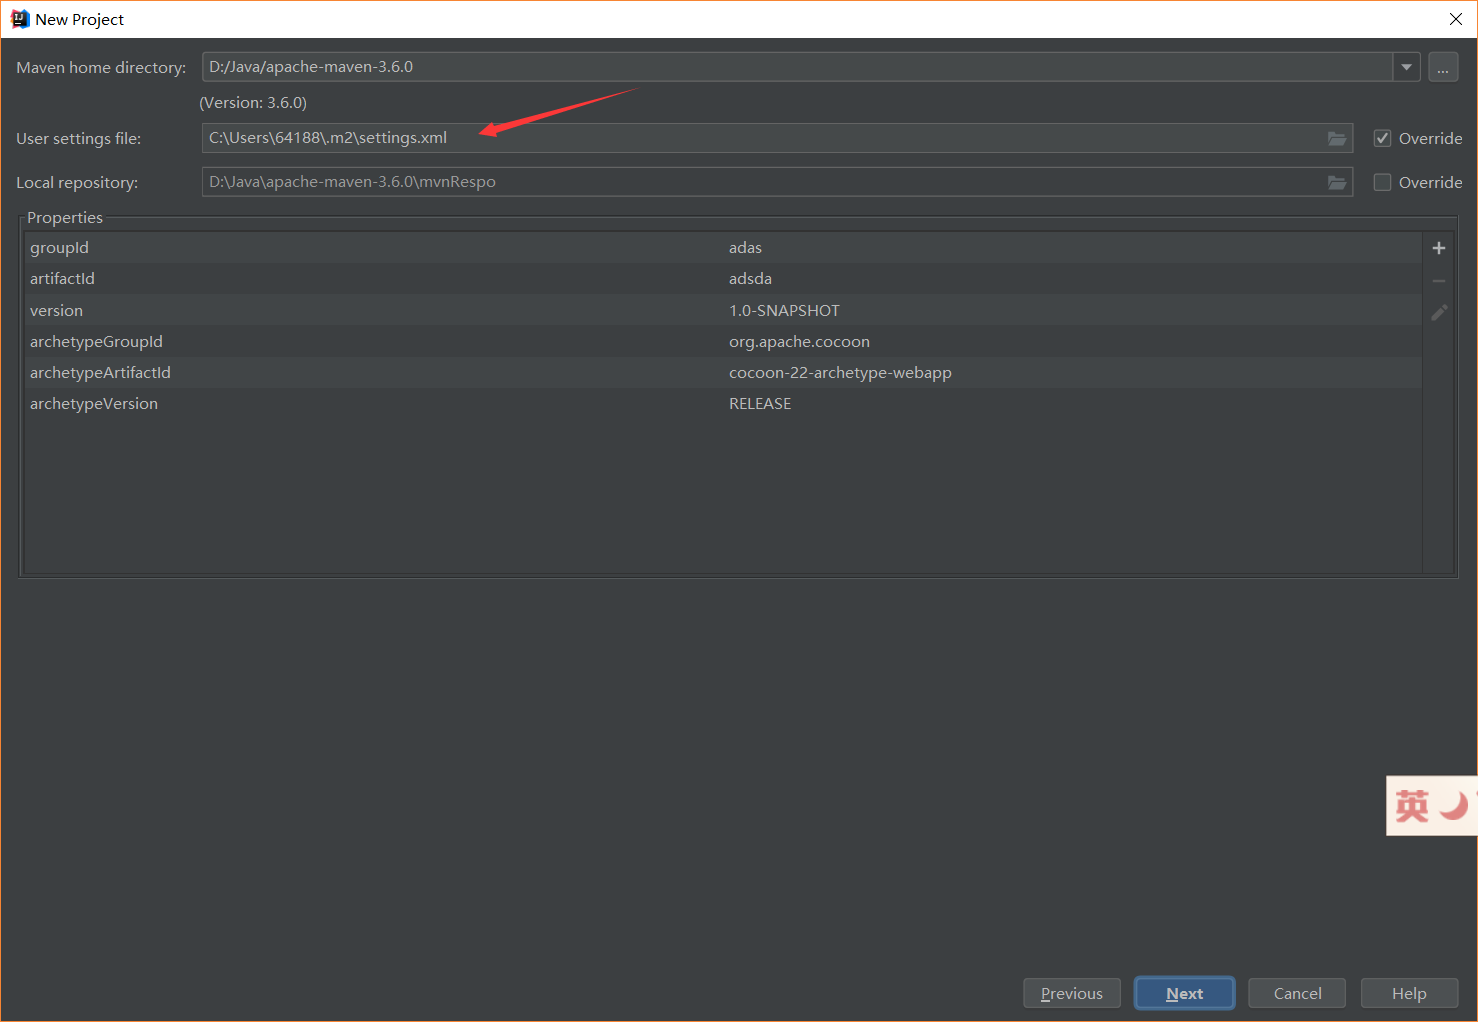Click the 'cocoon-22-archetype-webapp' value

[x=840, y=372]
